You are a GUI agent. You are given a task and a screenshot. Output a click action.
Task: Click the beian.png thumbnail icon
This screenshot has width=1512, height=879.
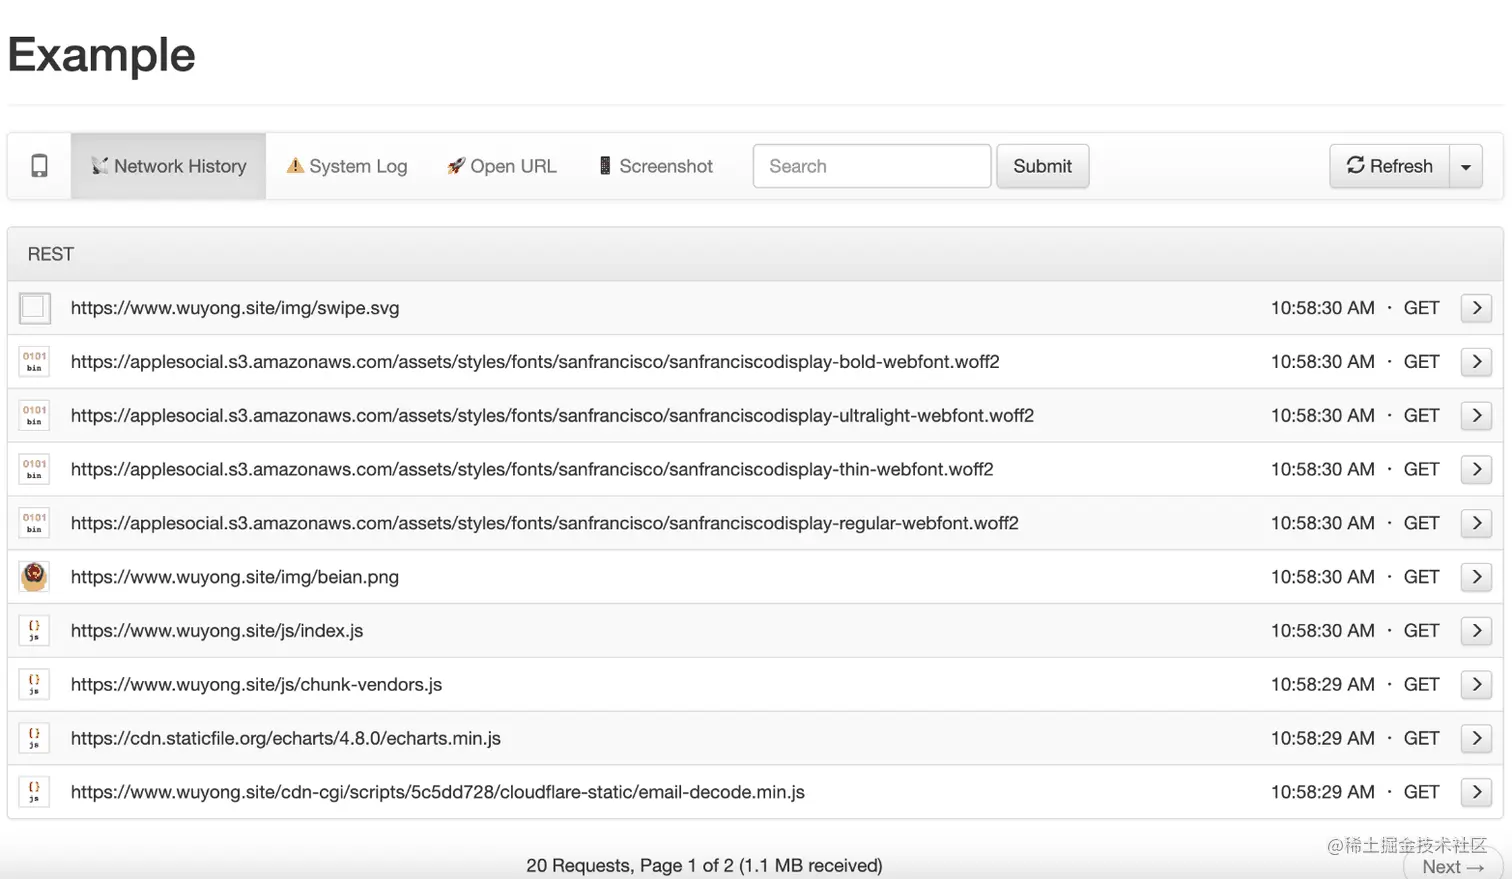(x=34, y=577)
